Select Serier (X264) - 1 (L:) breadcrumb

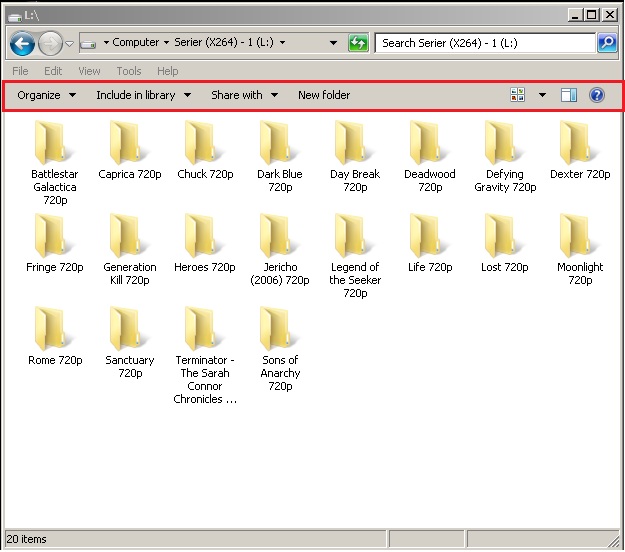tap(224, 42)
